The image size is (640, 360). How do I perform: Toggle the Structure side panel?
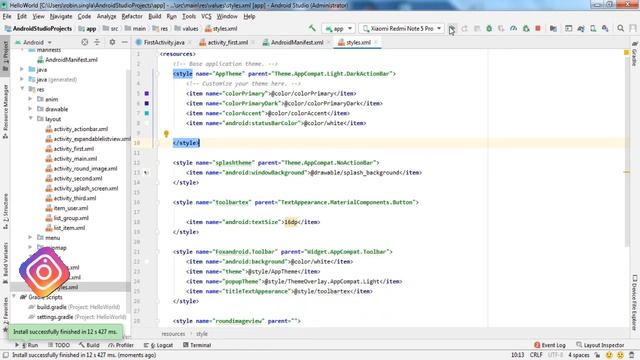pos(5,211)
